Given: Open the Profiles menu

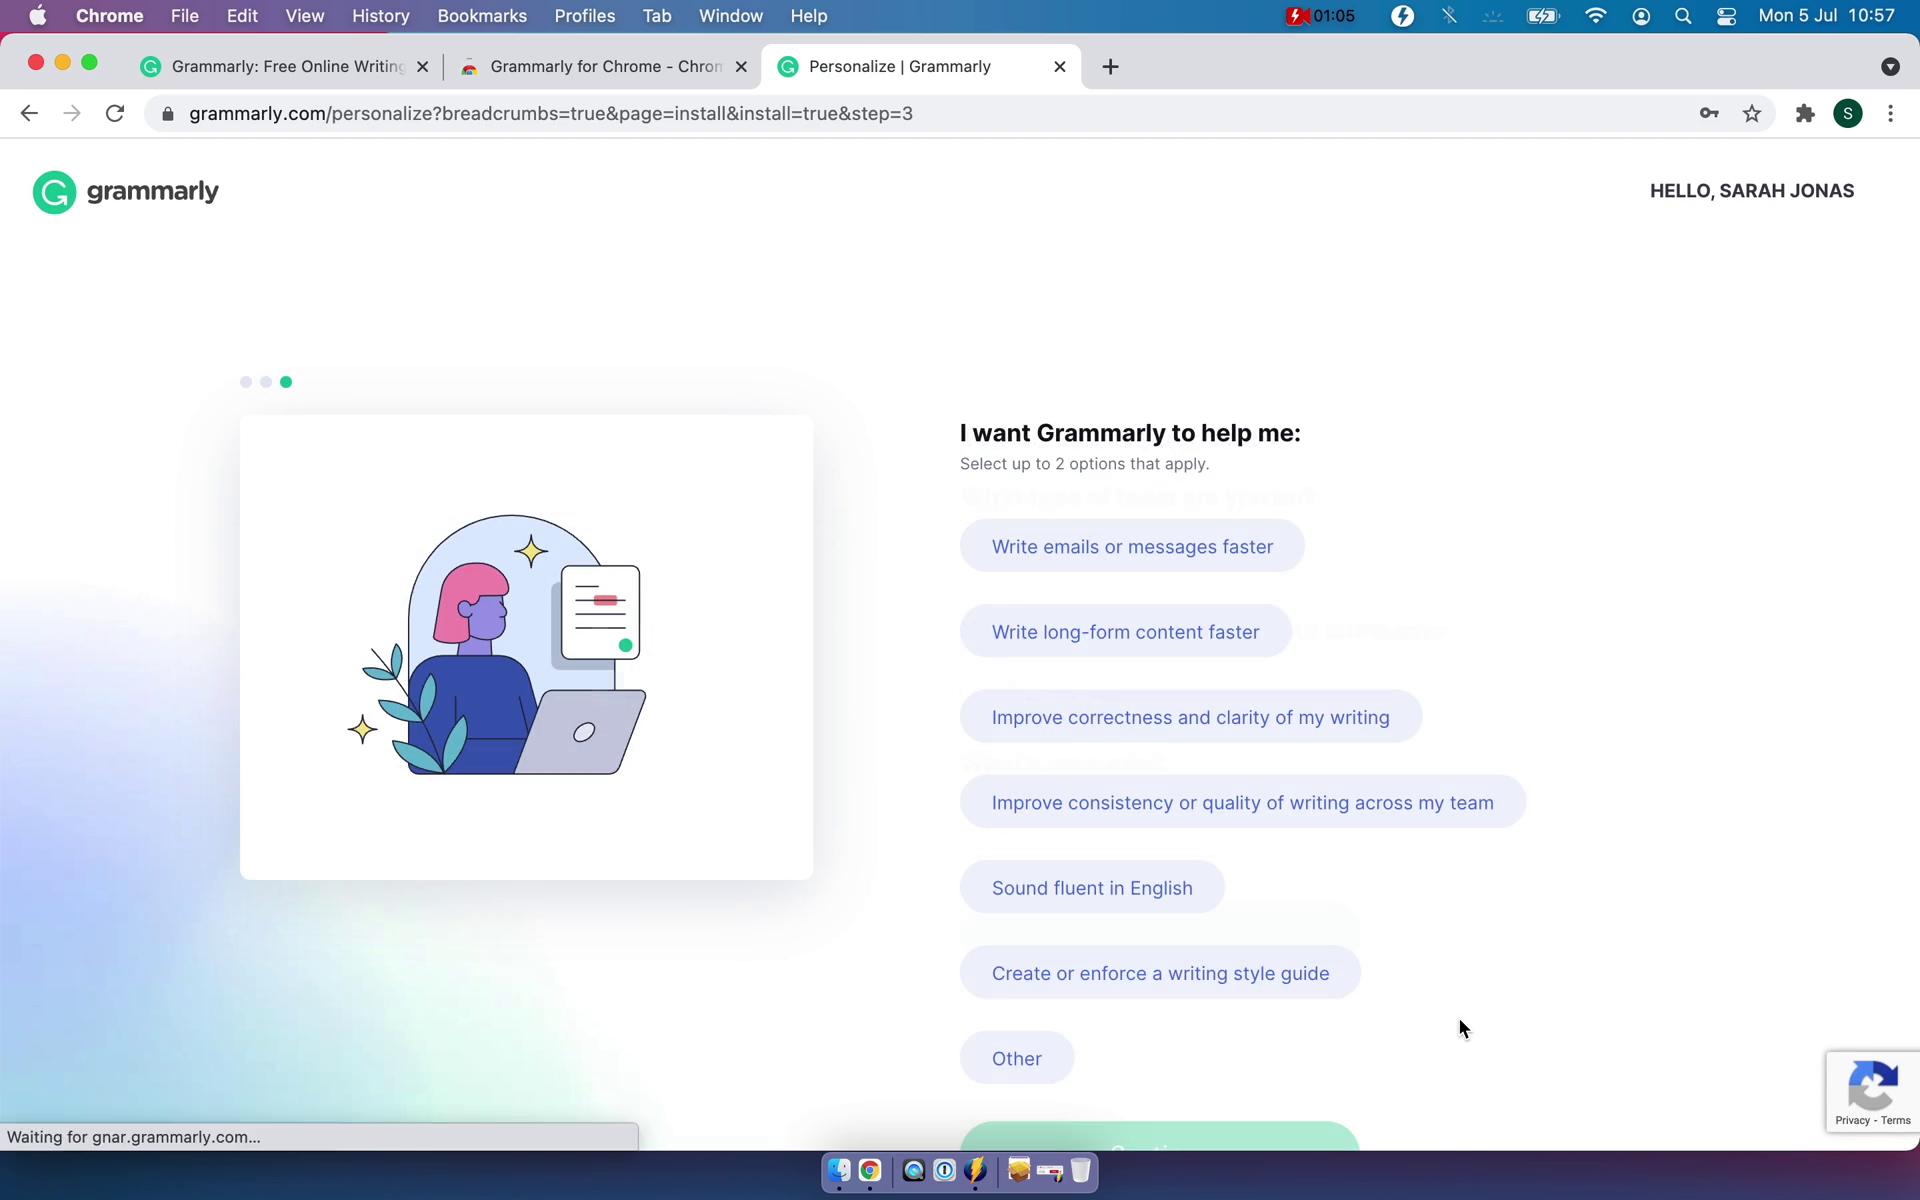Looking at the screenshot, I should coord(585,16).
